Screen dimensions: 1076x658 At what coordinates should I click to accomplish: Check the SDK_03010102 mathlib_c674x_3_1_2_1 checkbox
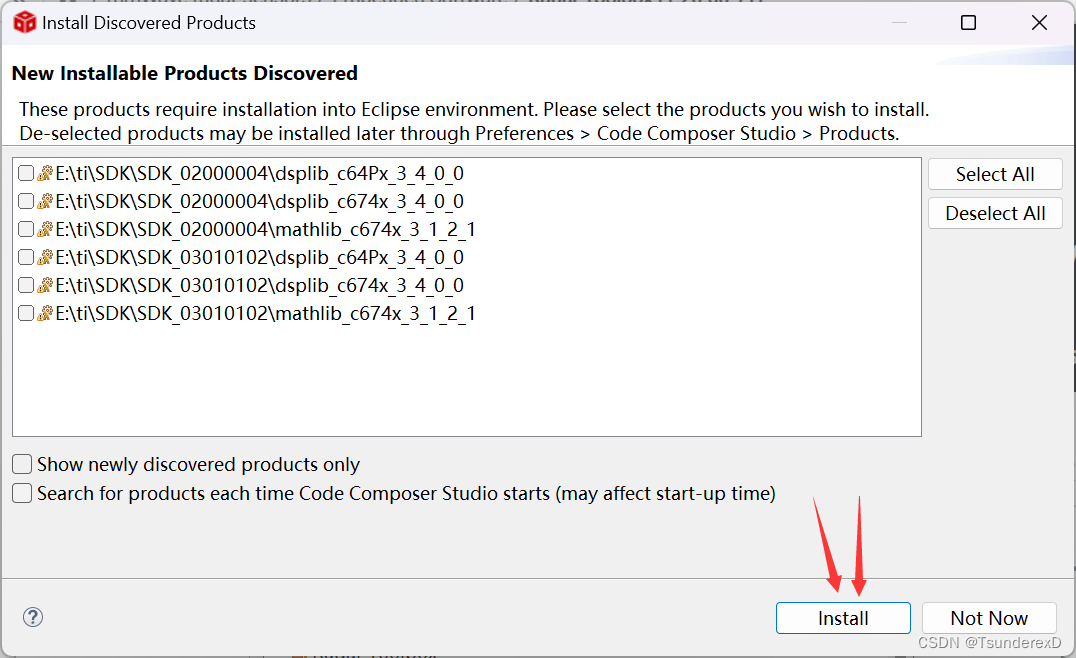click(26, 313)
